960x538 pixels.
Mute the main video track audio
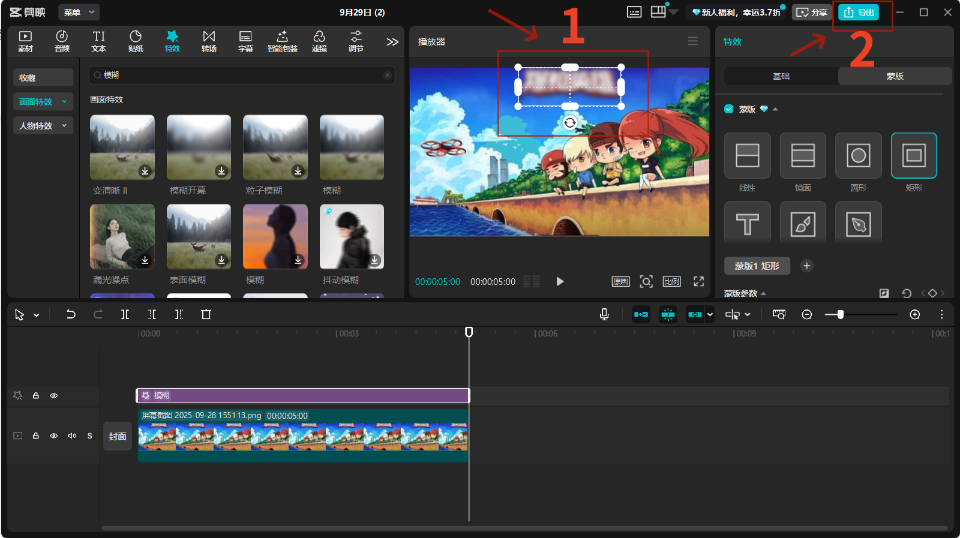click(71, 436)
